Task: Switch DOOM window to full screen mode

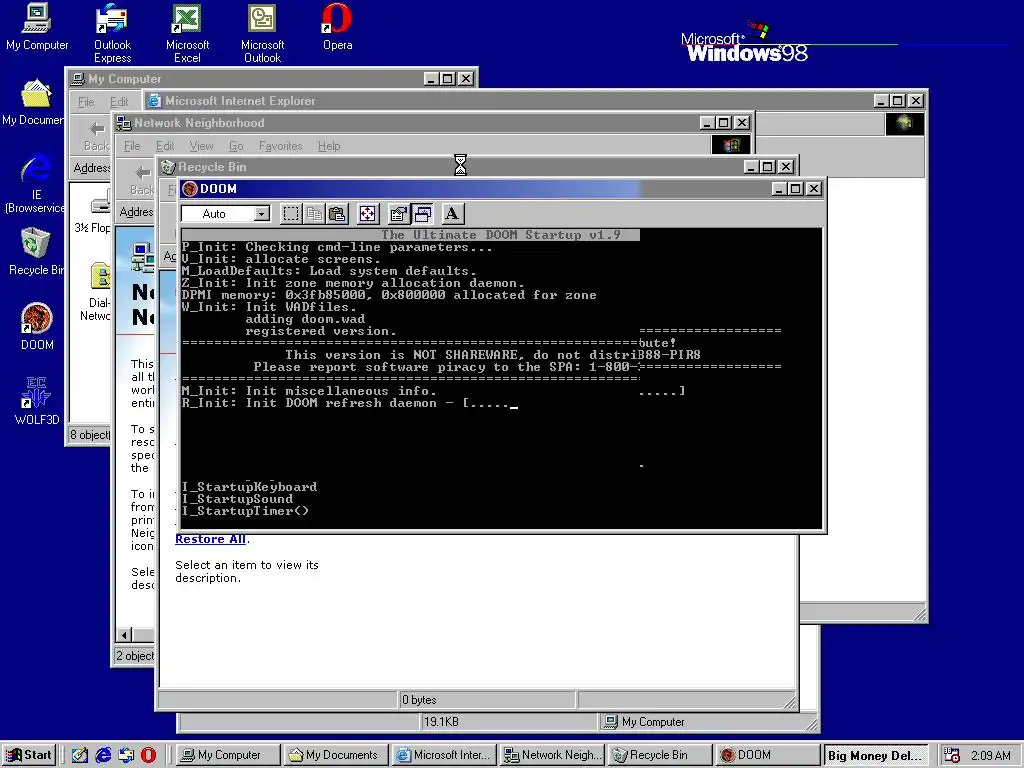Action: (368, 214)
